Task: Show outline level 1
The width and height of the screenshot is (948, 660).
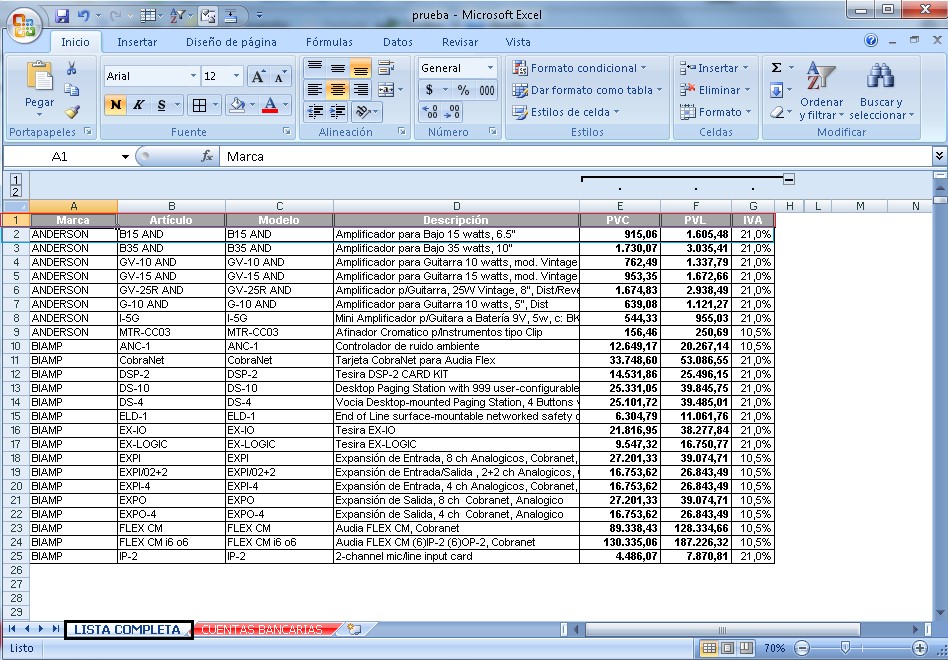Action: point(16,179)
